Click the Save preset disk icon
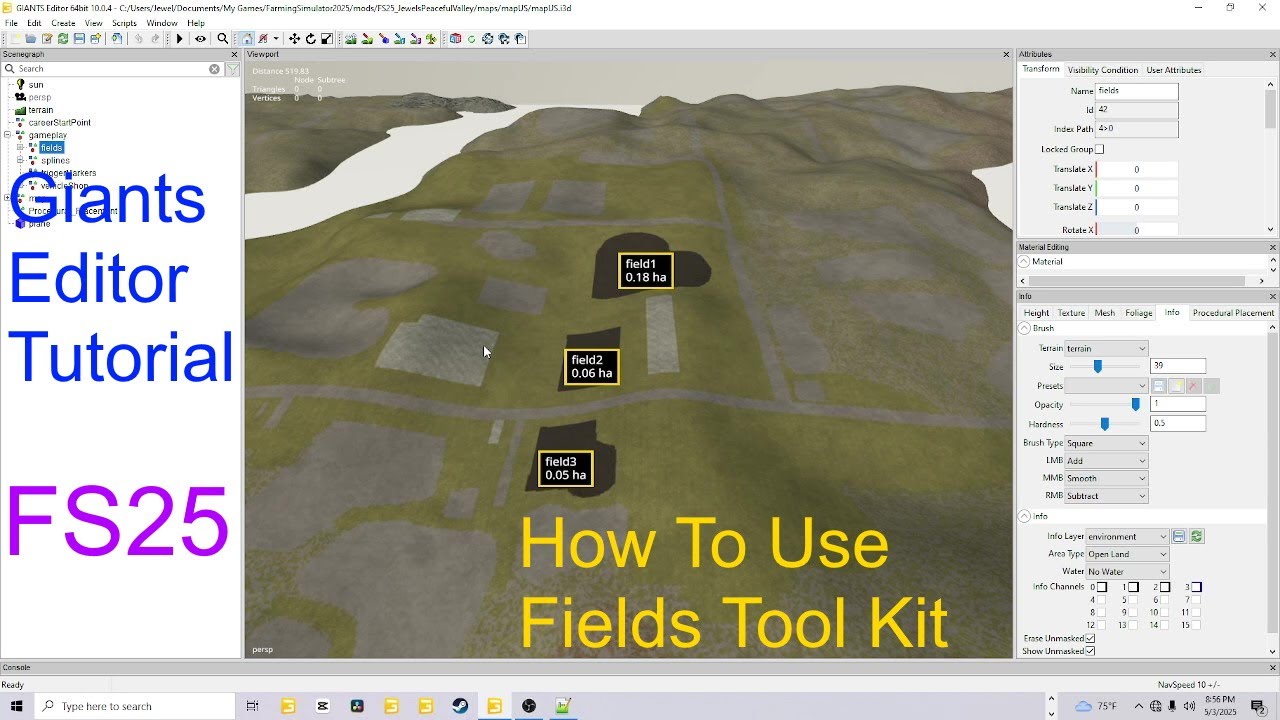Image resolution: width=1280 pixels, height=720 pixels. [x=1159, y=386]
